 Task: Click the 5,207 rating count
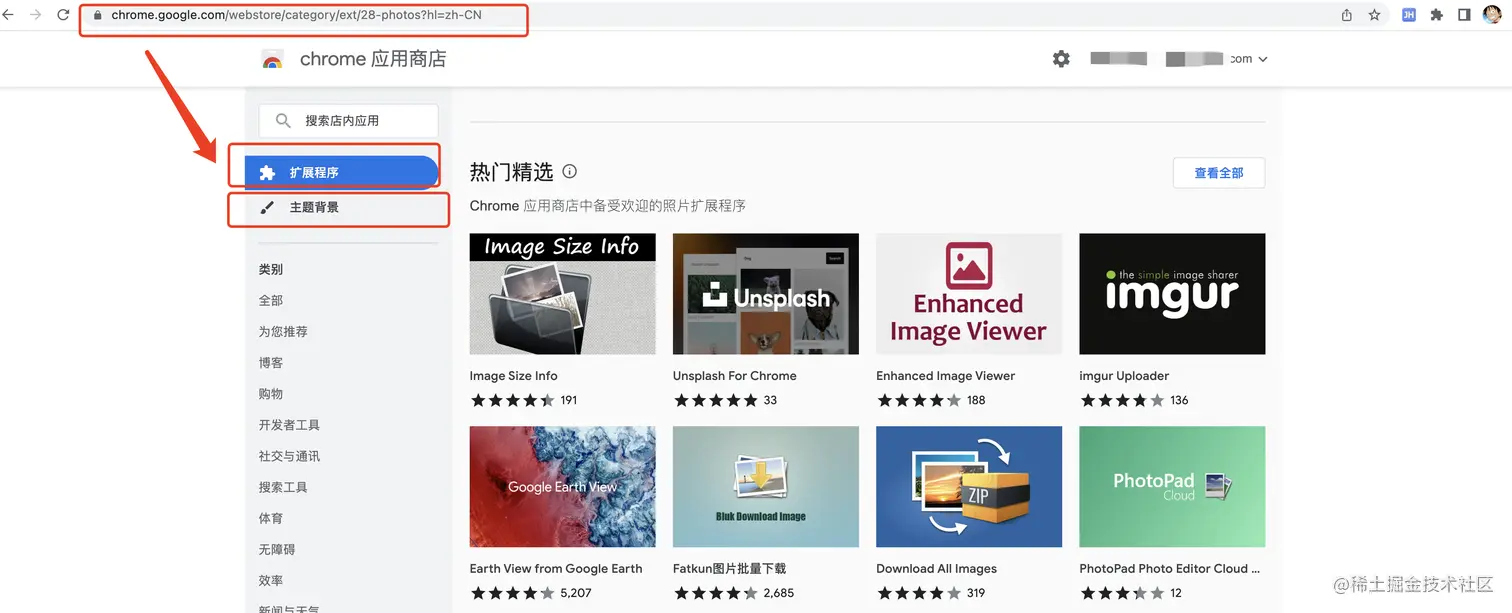(x=576, y=593)
